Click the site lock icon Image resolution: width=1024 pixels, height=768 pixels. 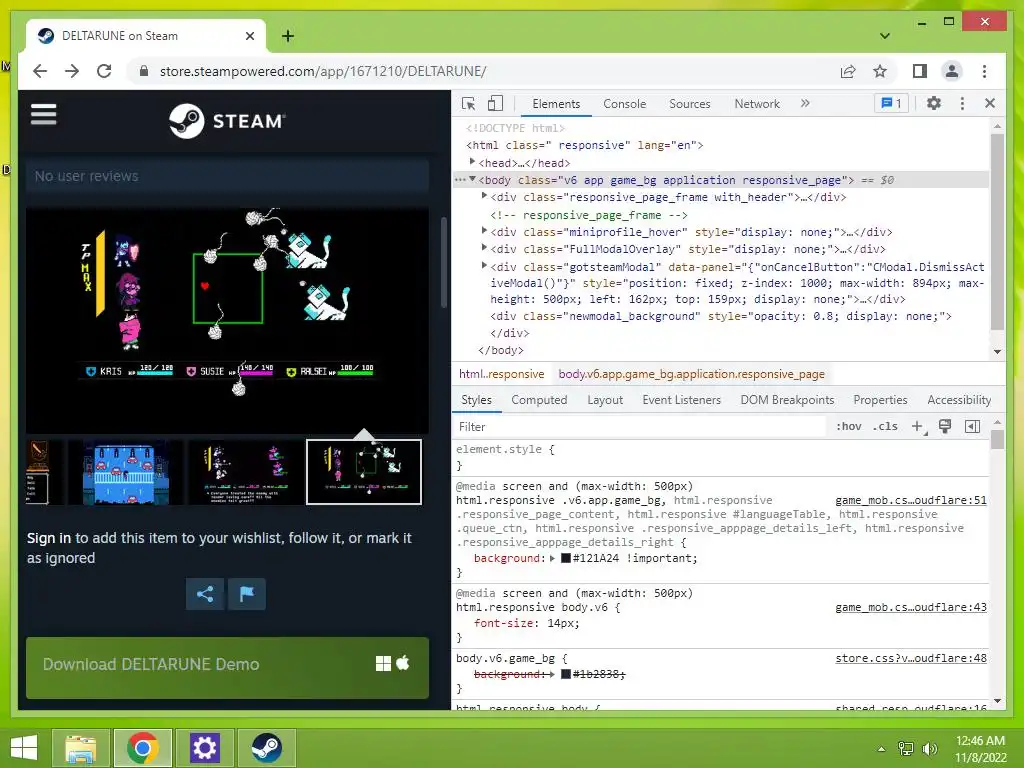point(144,71)
